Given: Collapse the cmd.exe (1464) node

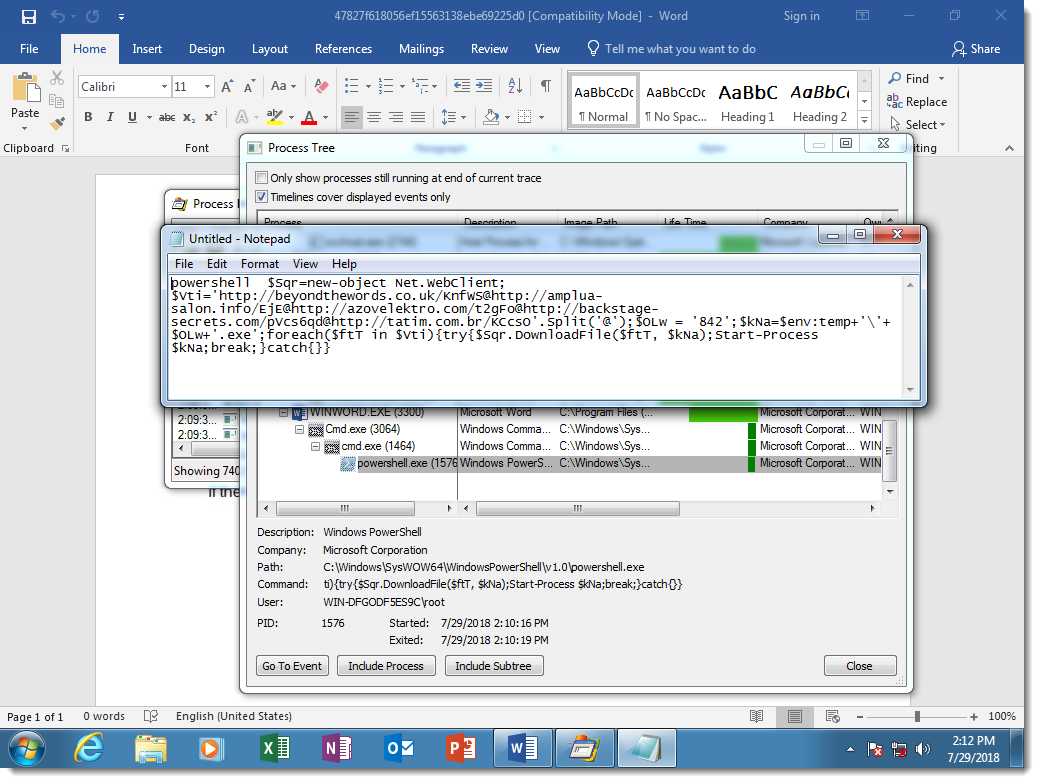Looking at the screenshot, I should pyautogui.click(x=315, y=446).
